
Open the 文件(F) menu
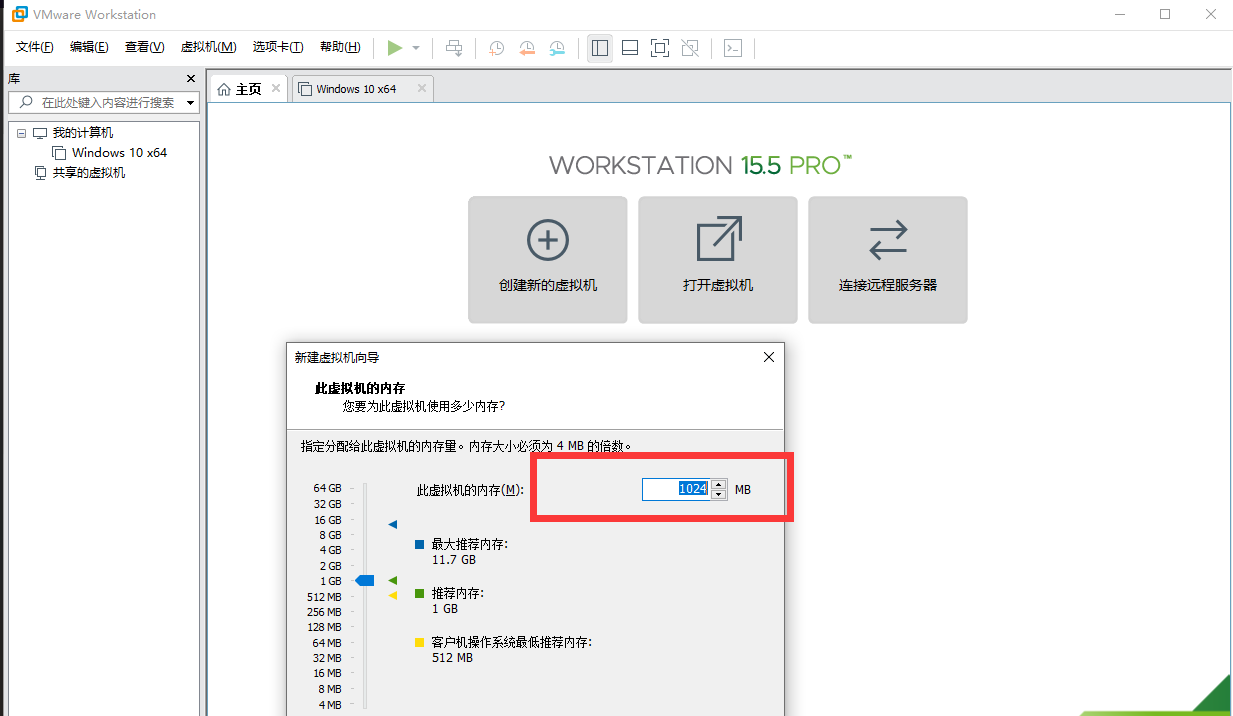35,47
